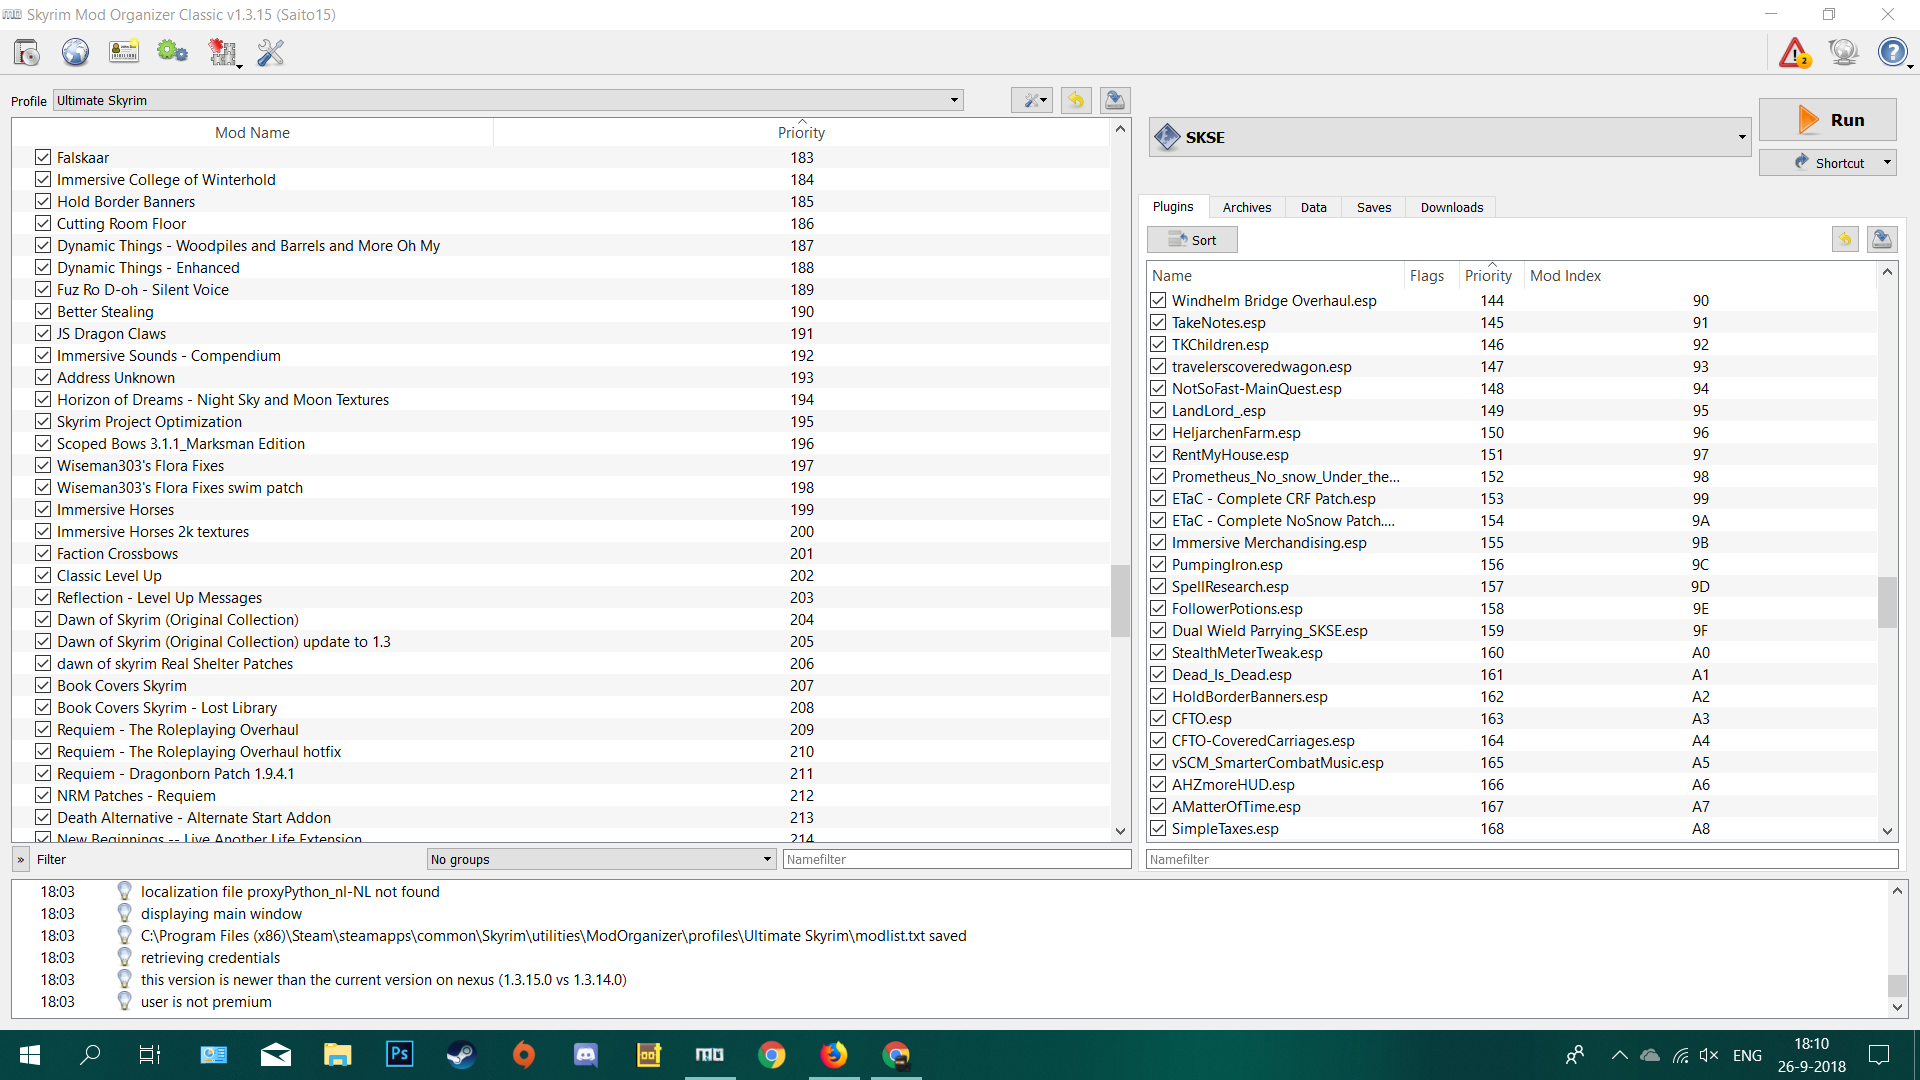Disable the PumpingIron.esp plugin
Screen dimensions: 1920x1080
[x=1158, y=564]
